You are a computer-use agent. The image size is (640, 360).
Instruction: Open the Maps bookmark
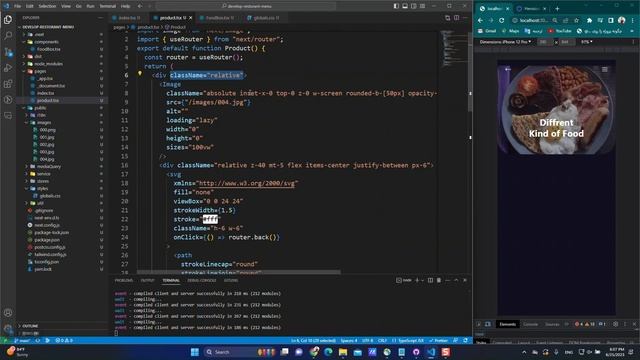(x=510, y=31)
